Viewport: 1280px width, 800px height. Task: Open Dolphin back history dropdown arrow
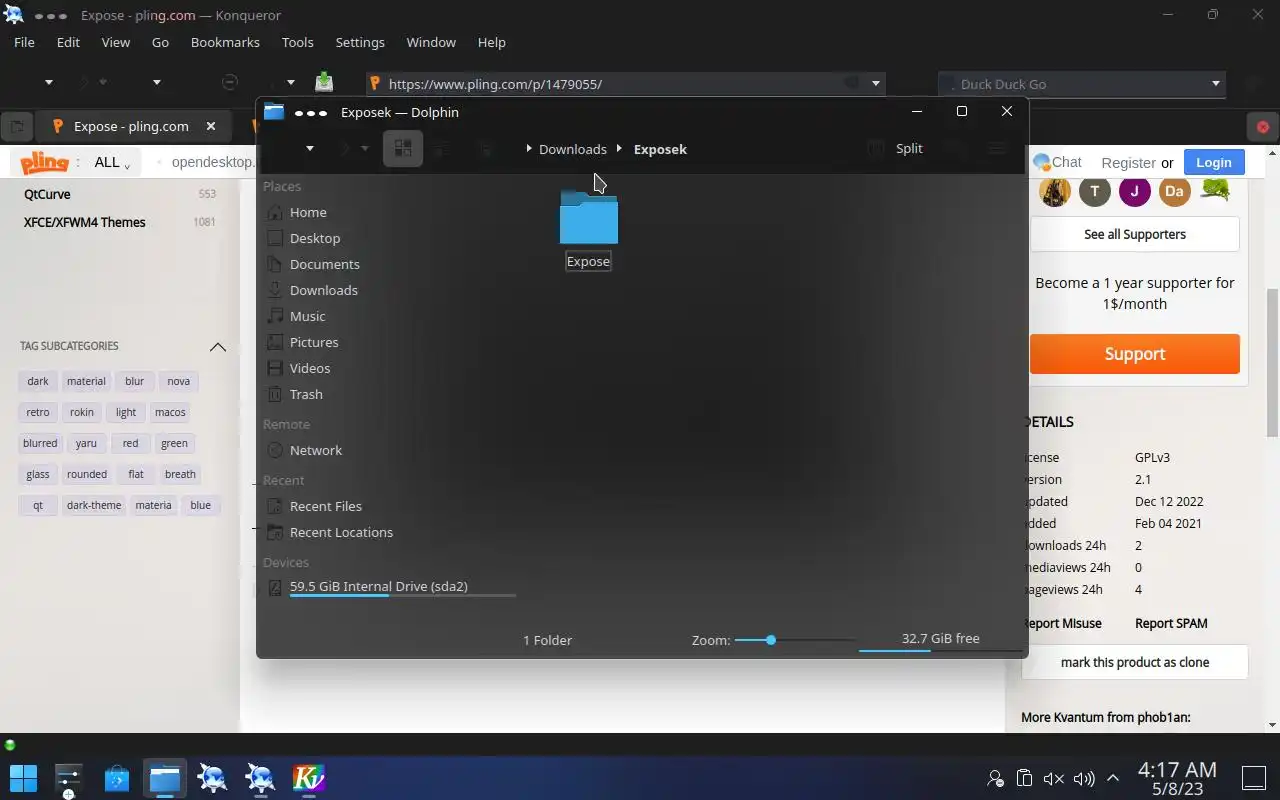tap(310, 148)
